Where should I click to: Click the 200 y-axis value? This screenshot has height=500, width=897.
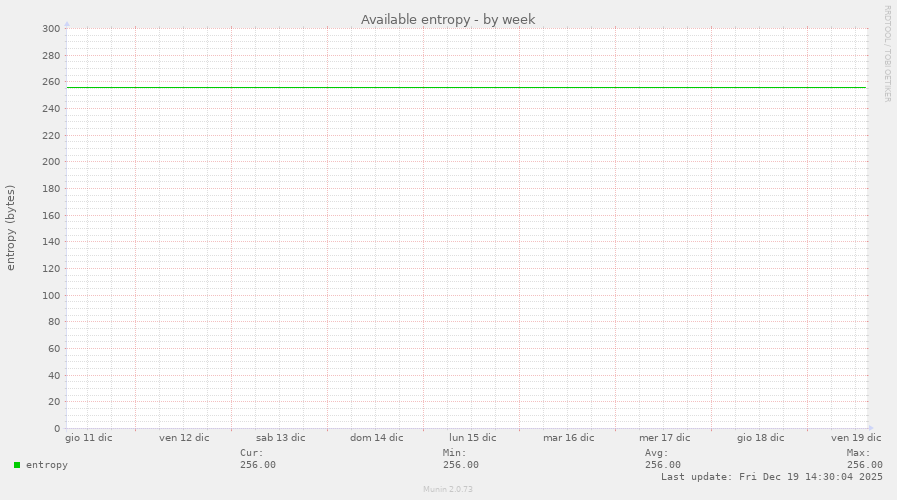(51, 162)
